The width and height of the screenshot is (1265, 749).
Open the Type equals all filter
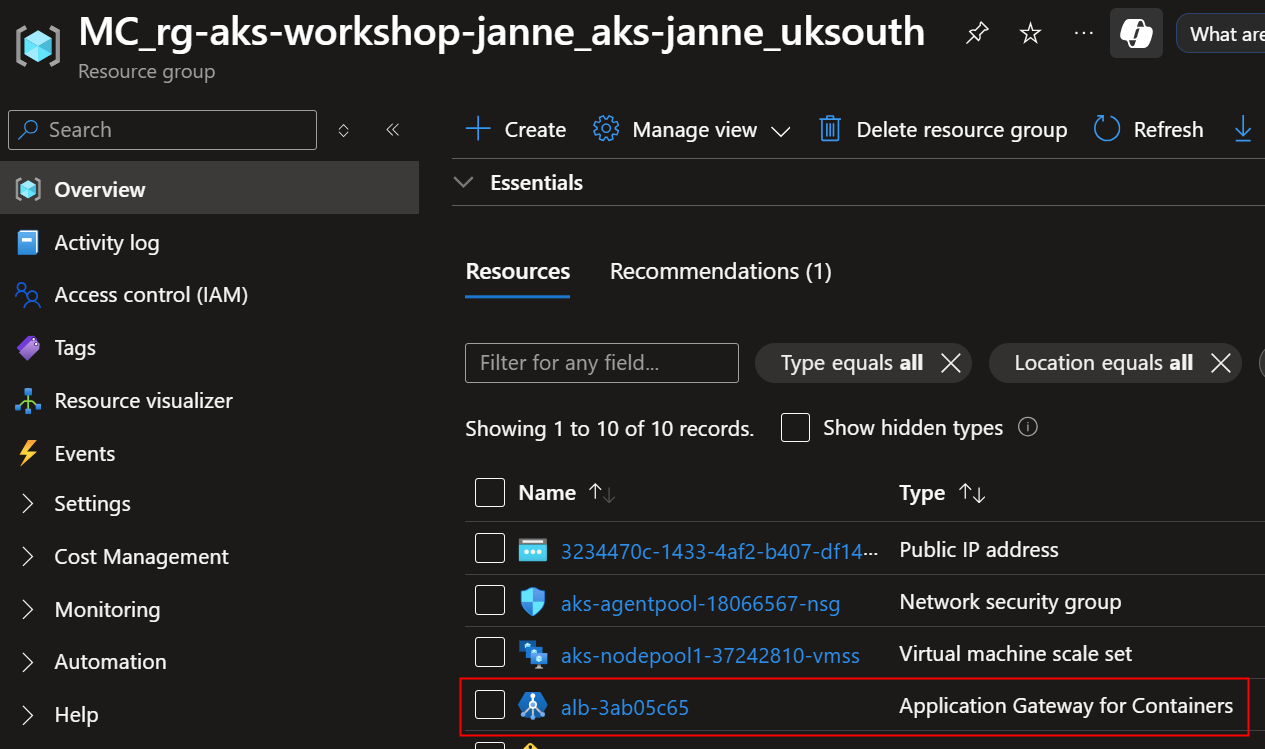[x=852, y=363]
